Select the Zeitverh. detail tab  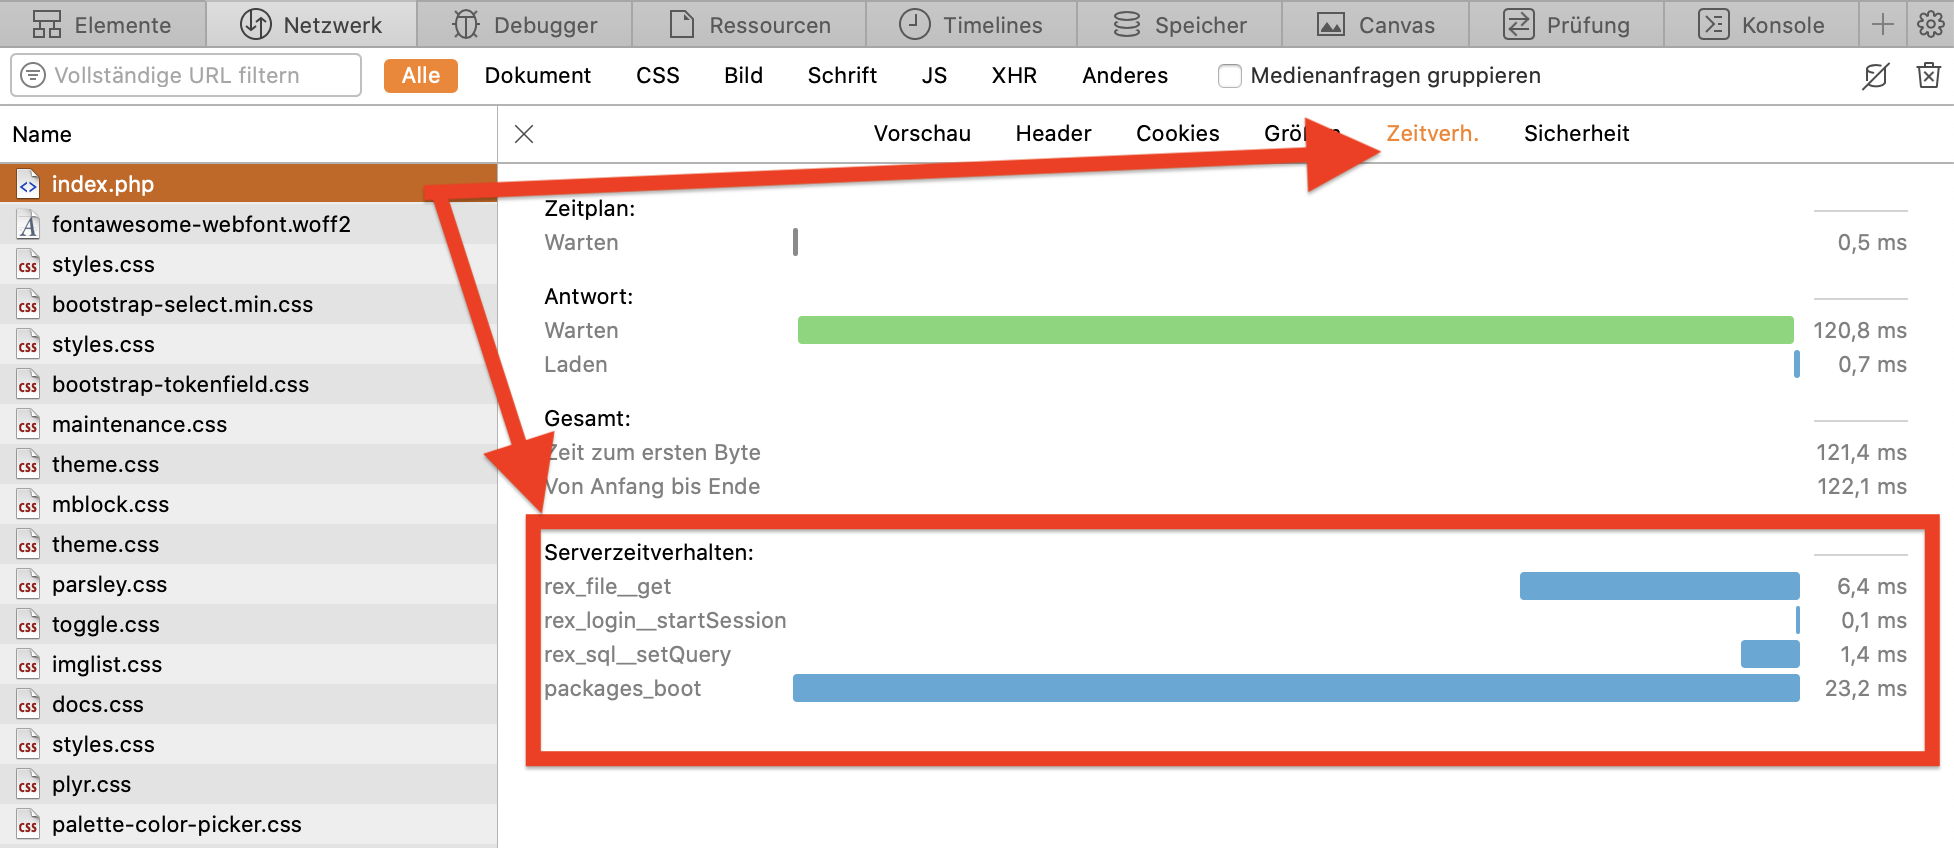click(x=1432, y=134)
